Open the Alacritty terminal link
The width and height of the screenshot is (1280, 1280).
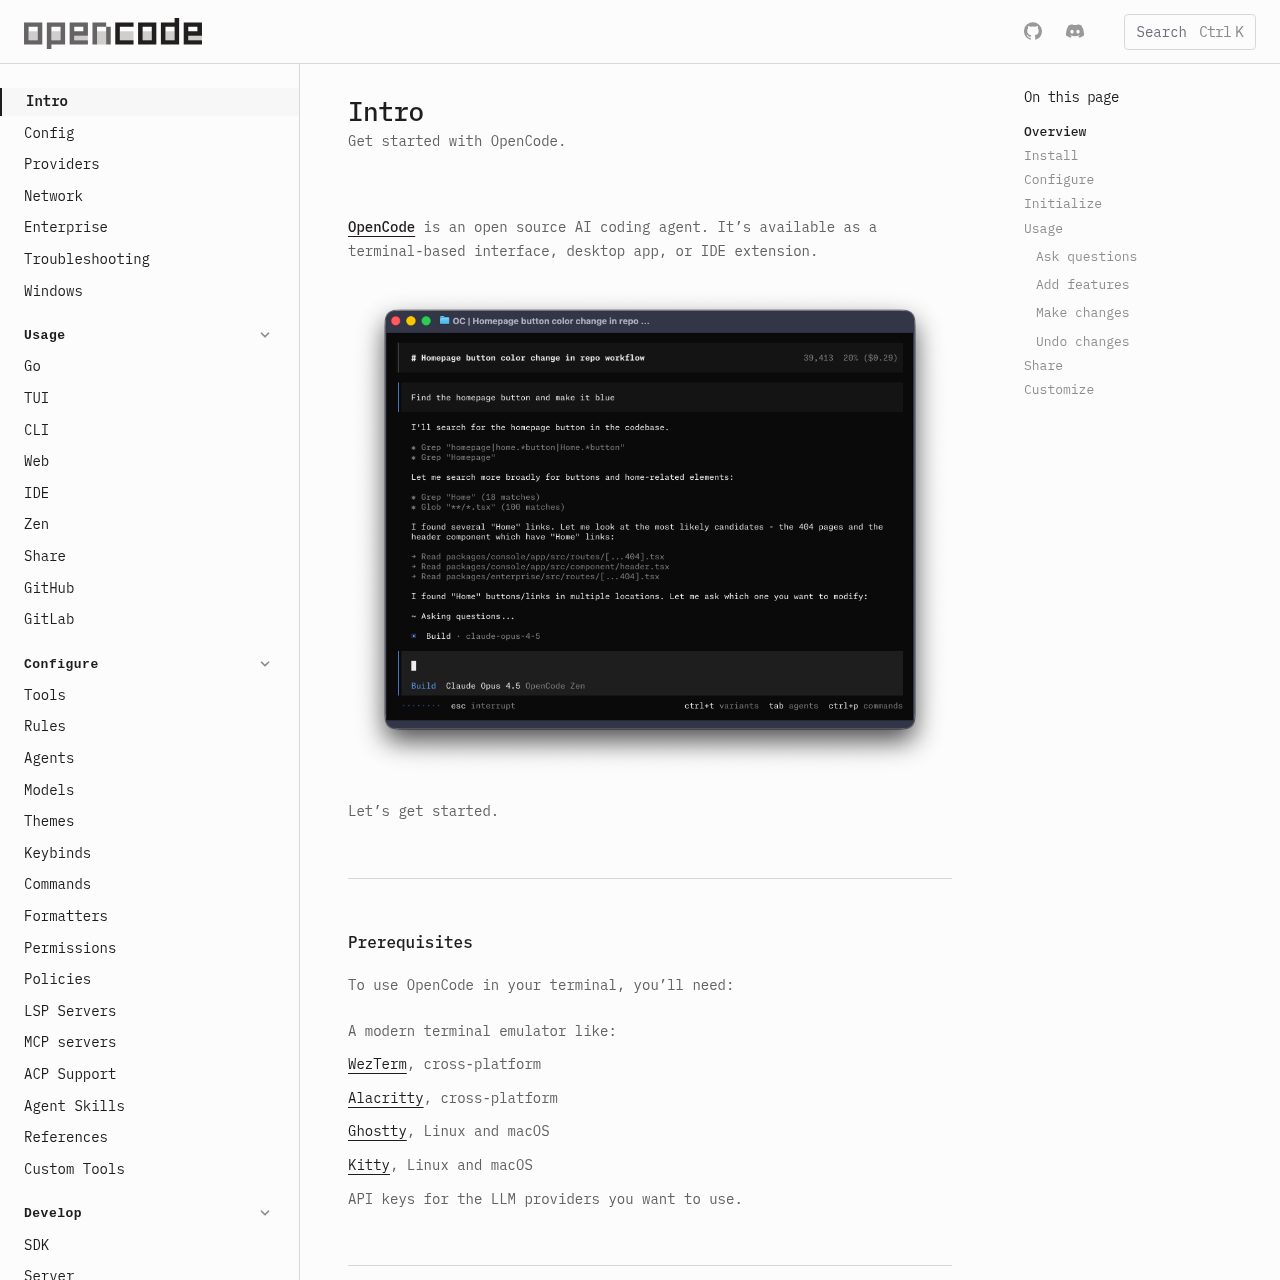(386, 1098)
